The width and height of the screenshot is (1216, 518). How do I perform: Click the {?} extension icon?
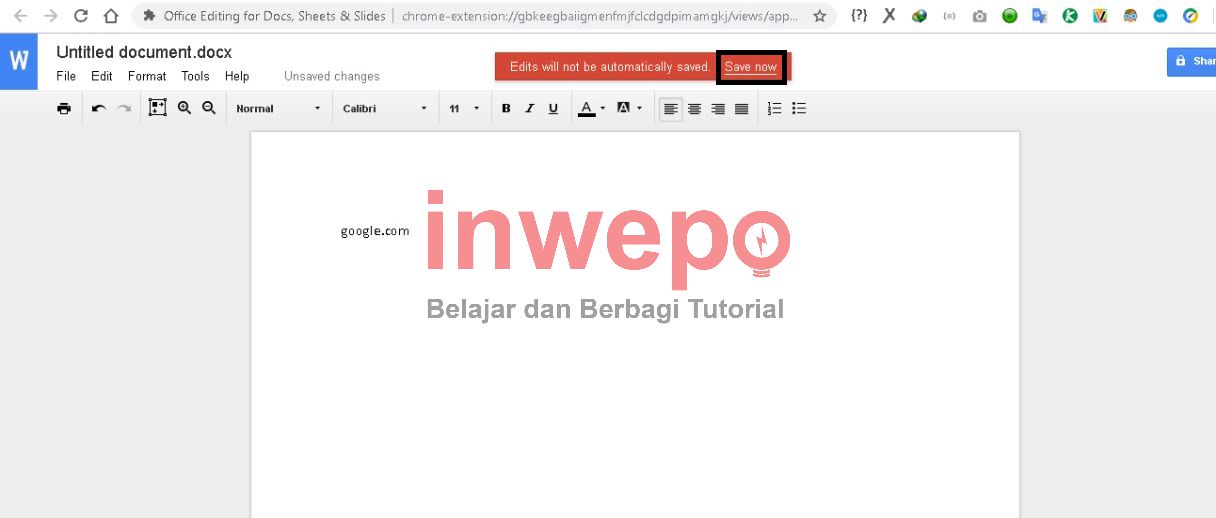(x=859, y=16)
